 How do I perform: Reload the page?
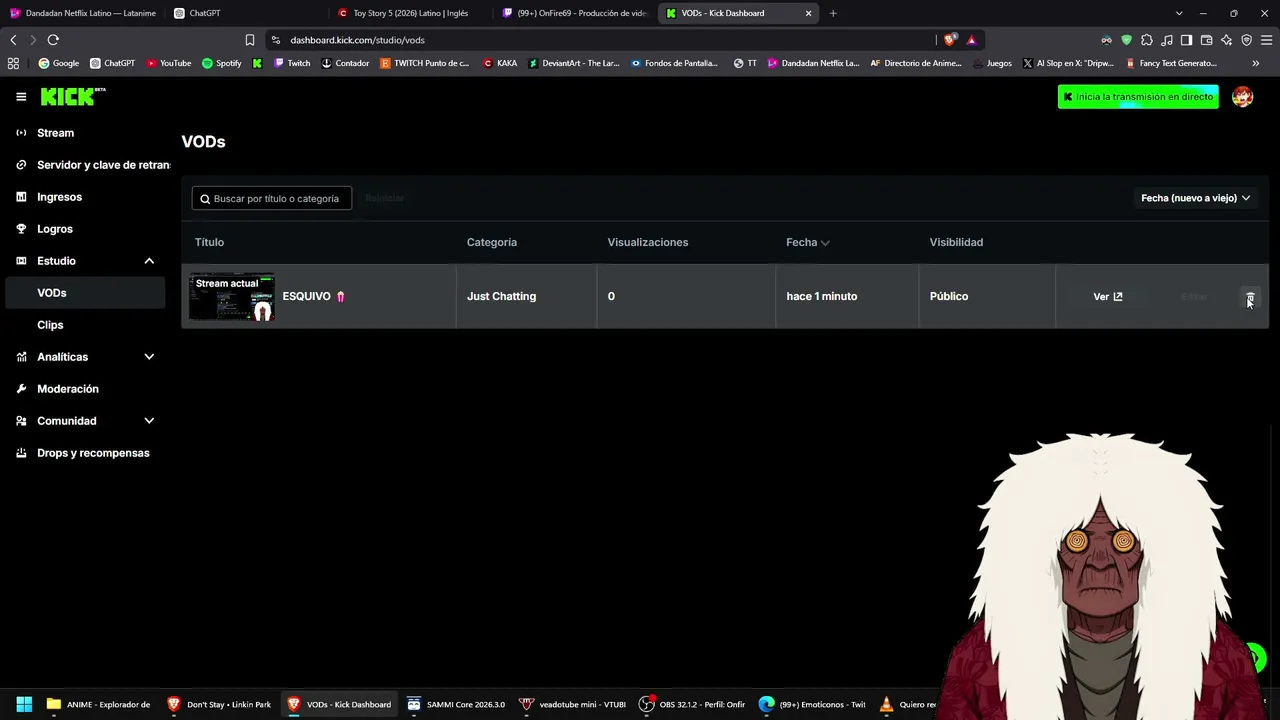pos(53,40)
